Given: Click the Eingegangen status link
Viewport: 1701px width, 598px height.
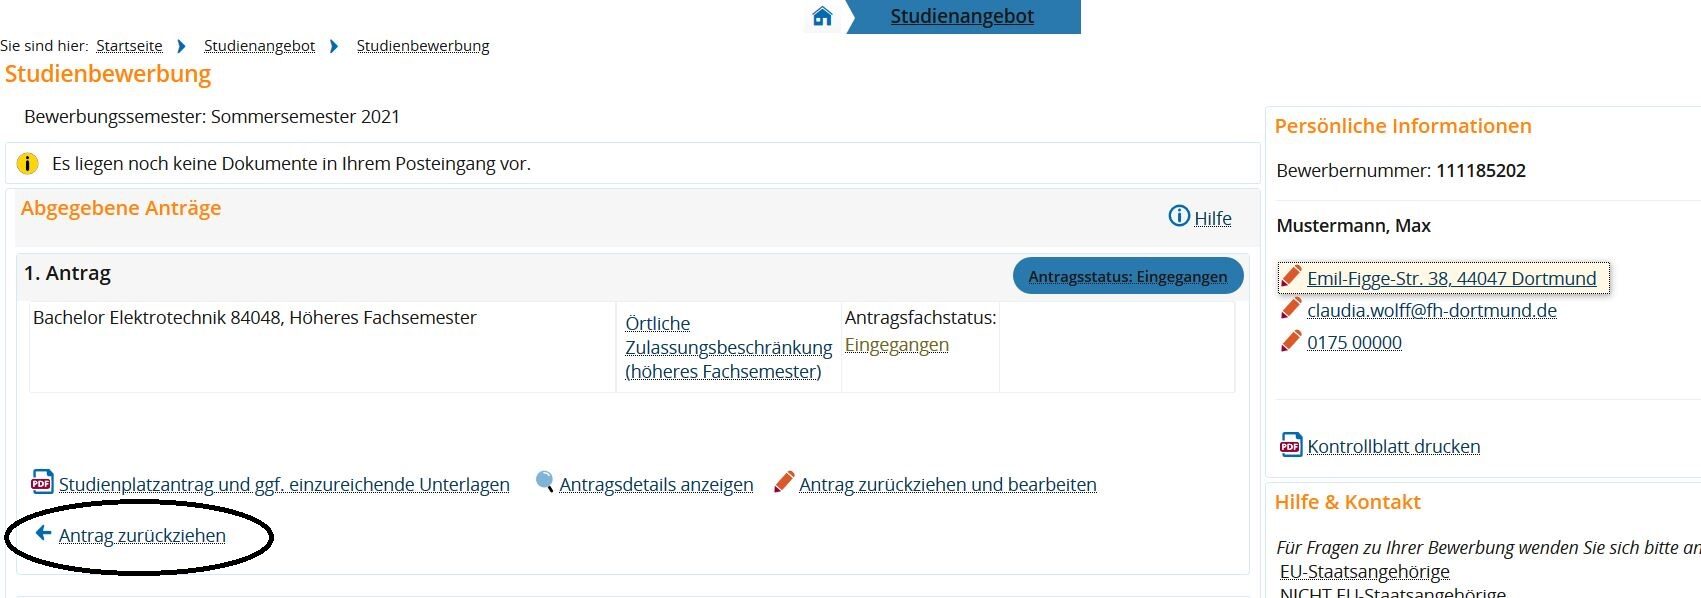Looking at the screenshot, I should (896, 345).
